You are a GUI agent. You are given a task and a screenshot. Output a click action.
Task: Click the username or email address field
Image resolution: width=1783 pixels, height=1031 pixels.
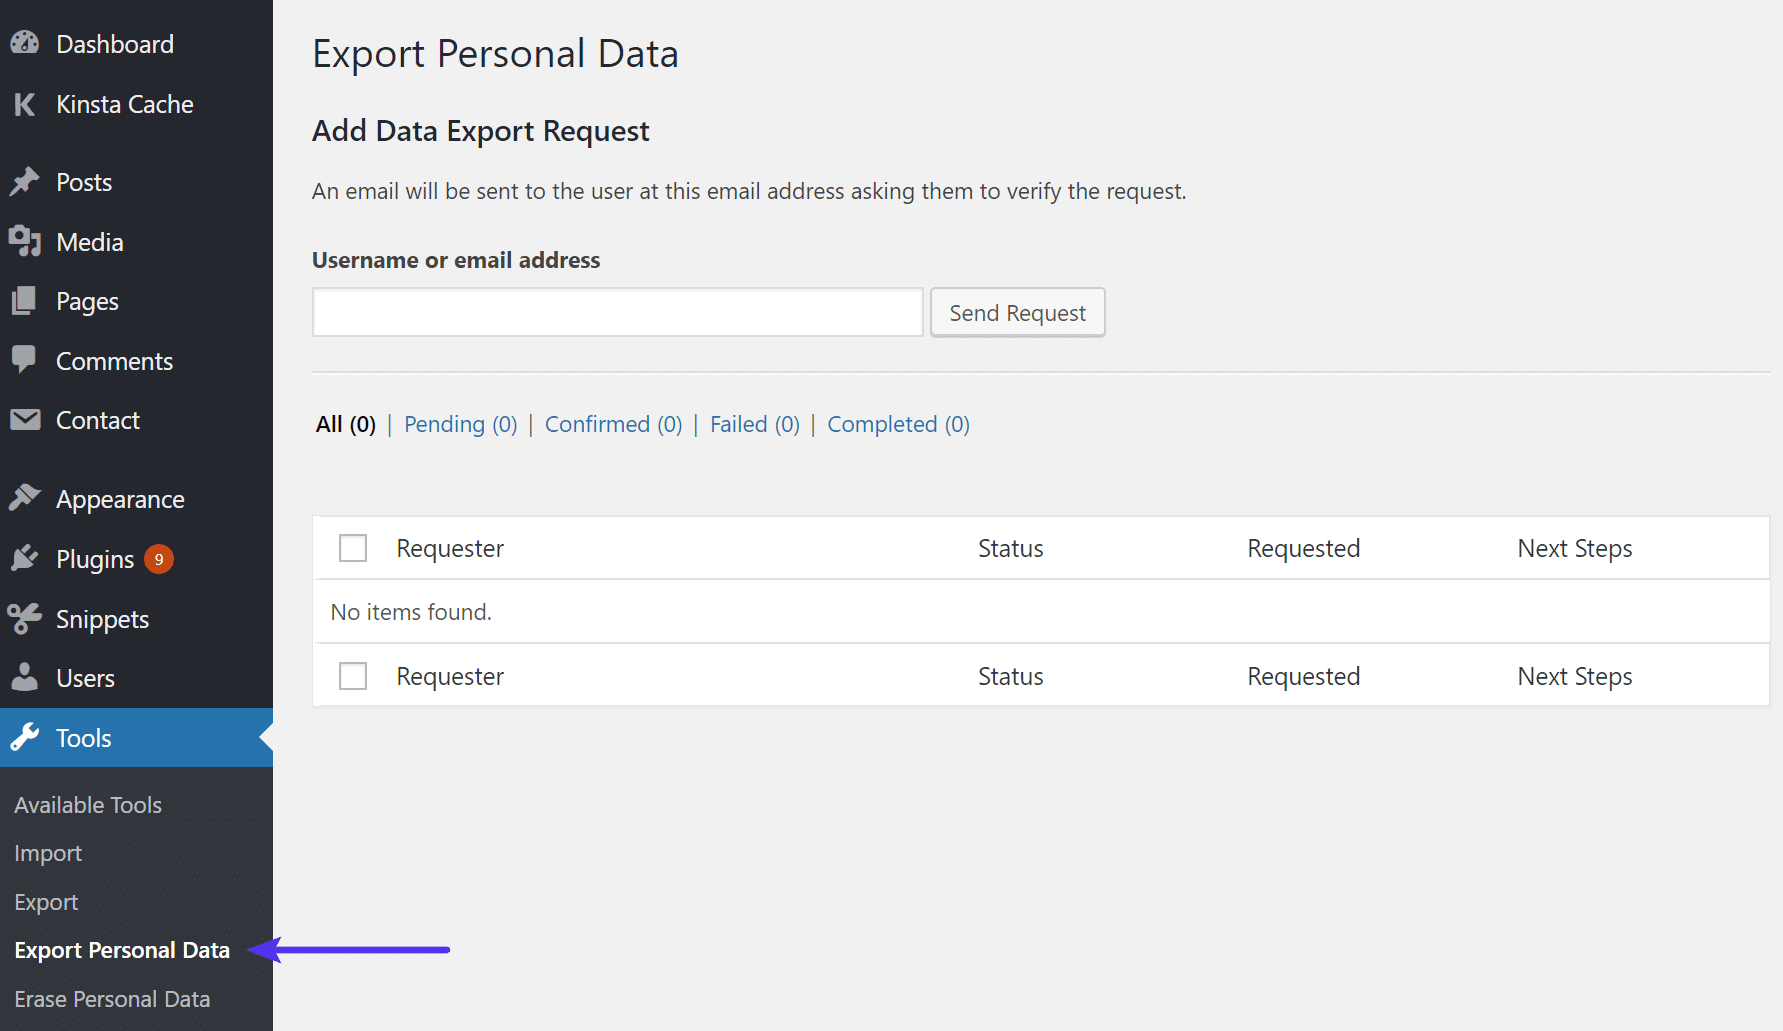[x=616, y=311]
